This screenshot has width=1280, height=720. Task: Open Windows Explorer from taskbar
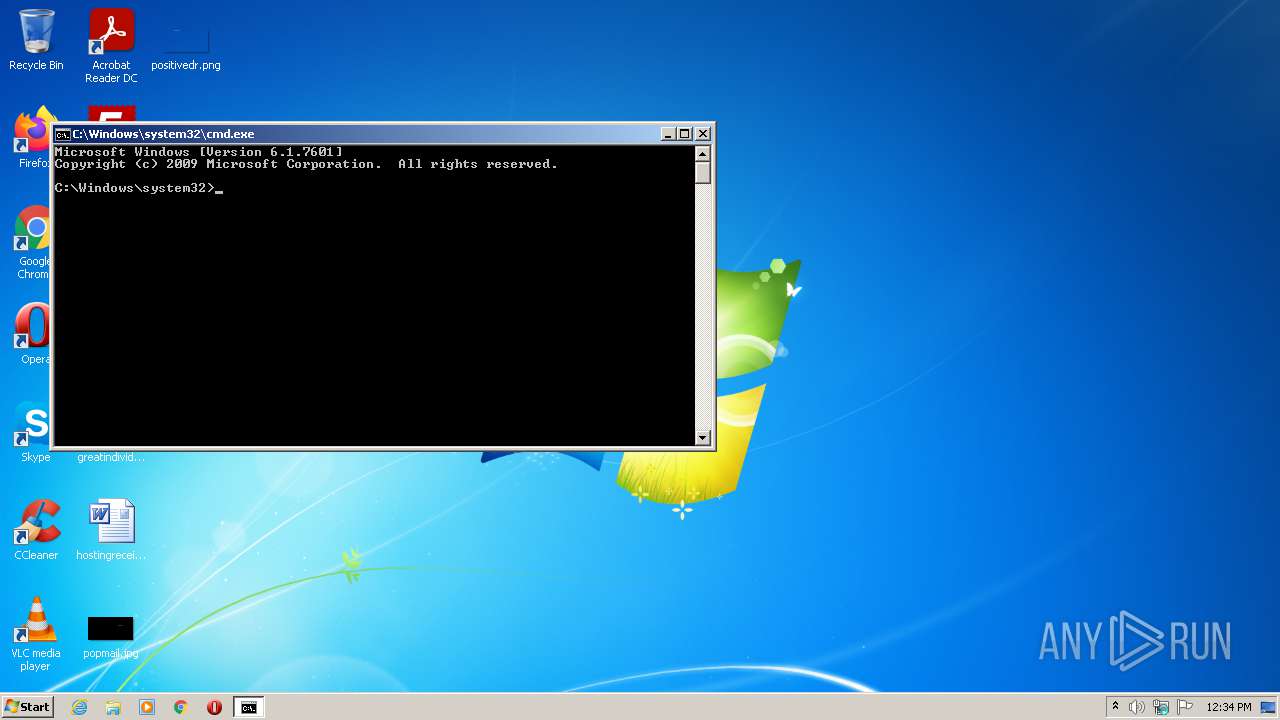113,707
